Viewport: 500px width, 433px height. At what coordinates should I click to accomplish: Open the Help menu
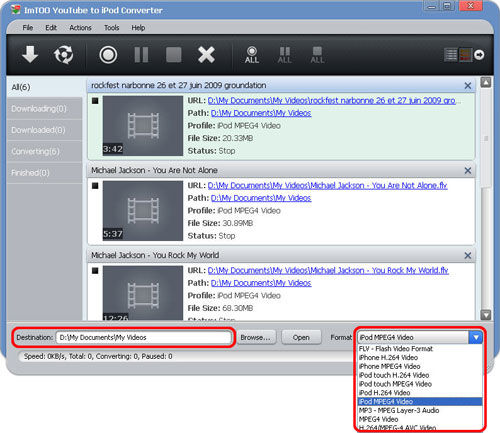138,28
